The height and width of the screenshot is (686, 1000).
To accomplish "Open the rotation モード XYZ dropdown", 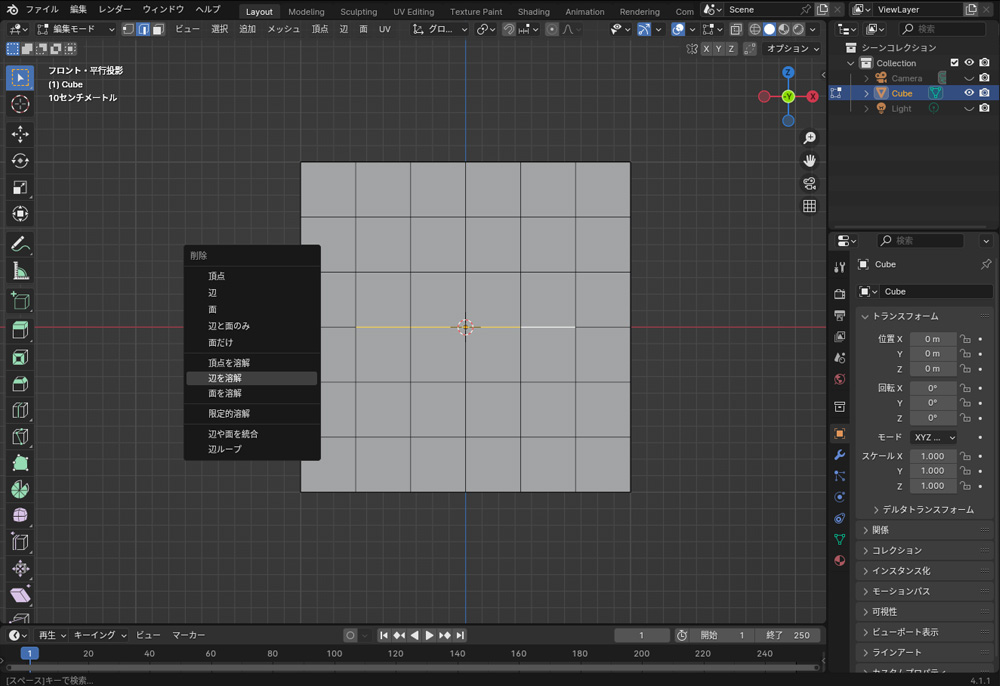I will point(932,438).
